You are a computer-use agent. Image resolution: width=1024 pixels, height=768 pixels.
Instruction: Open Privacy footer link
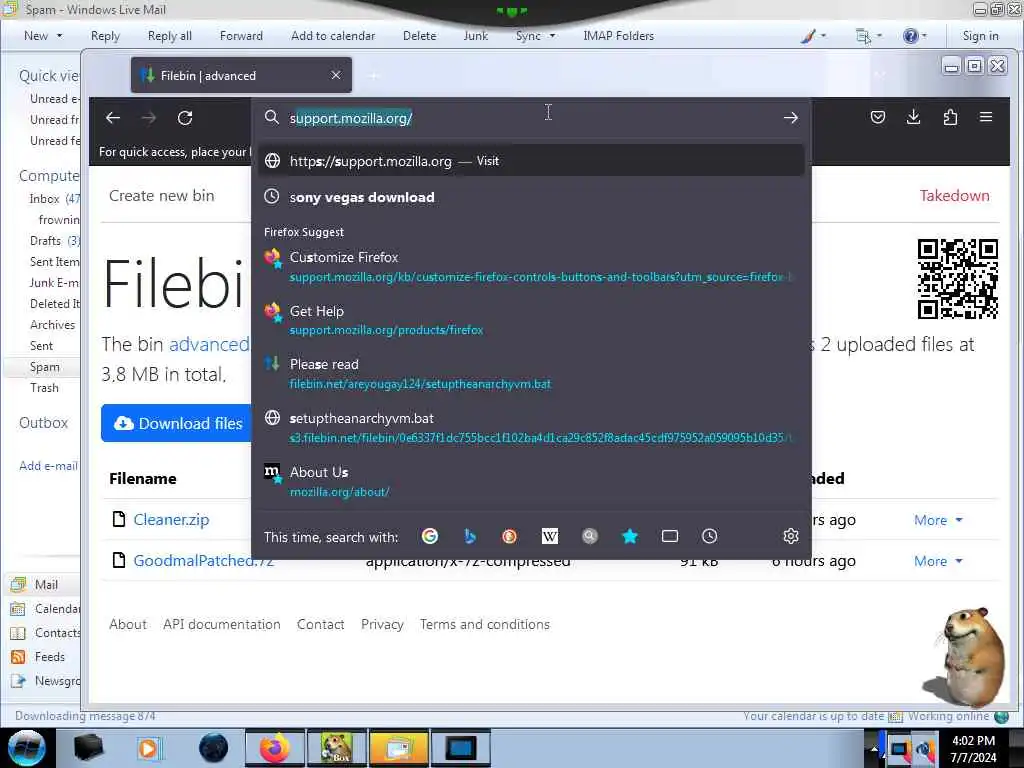[x=382, y=624]
